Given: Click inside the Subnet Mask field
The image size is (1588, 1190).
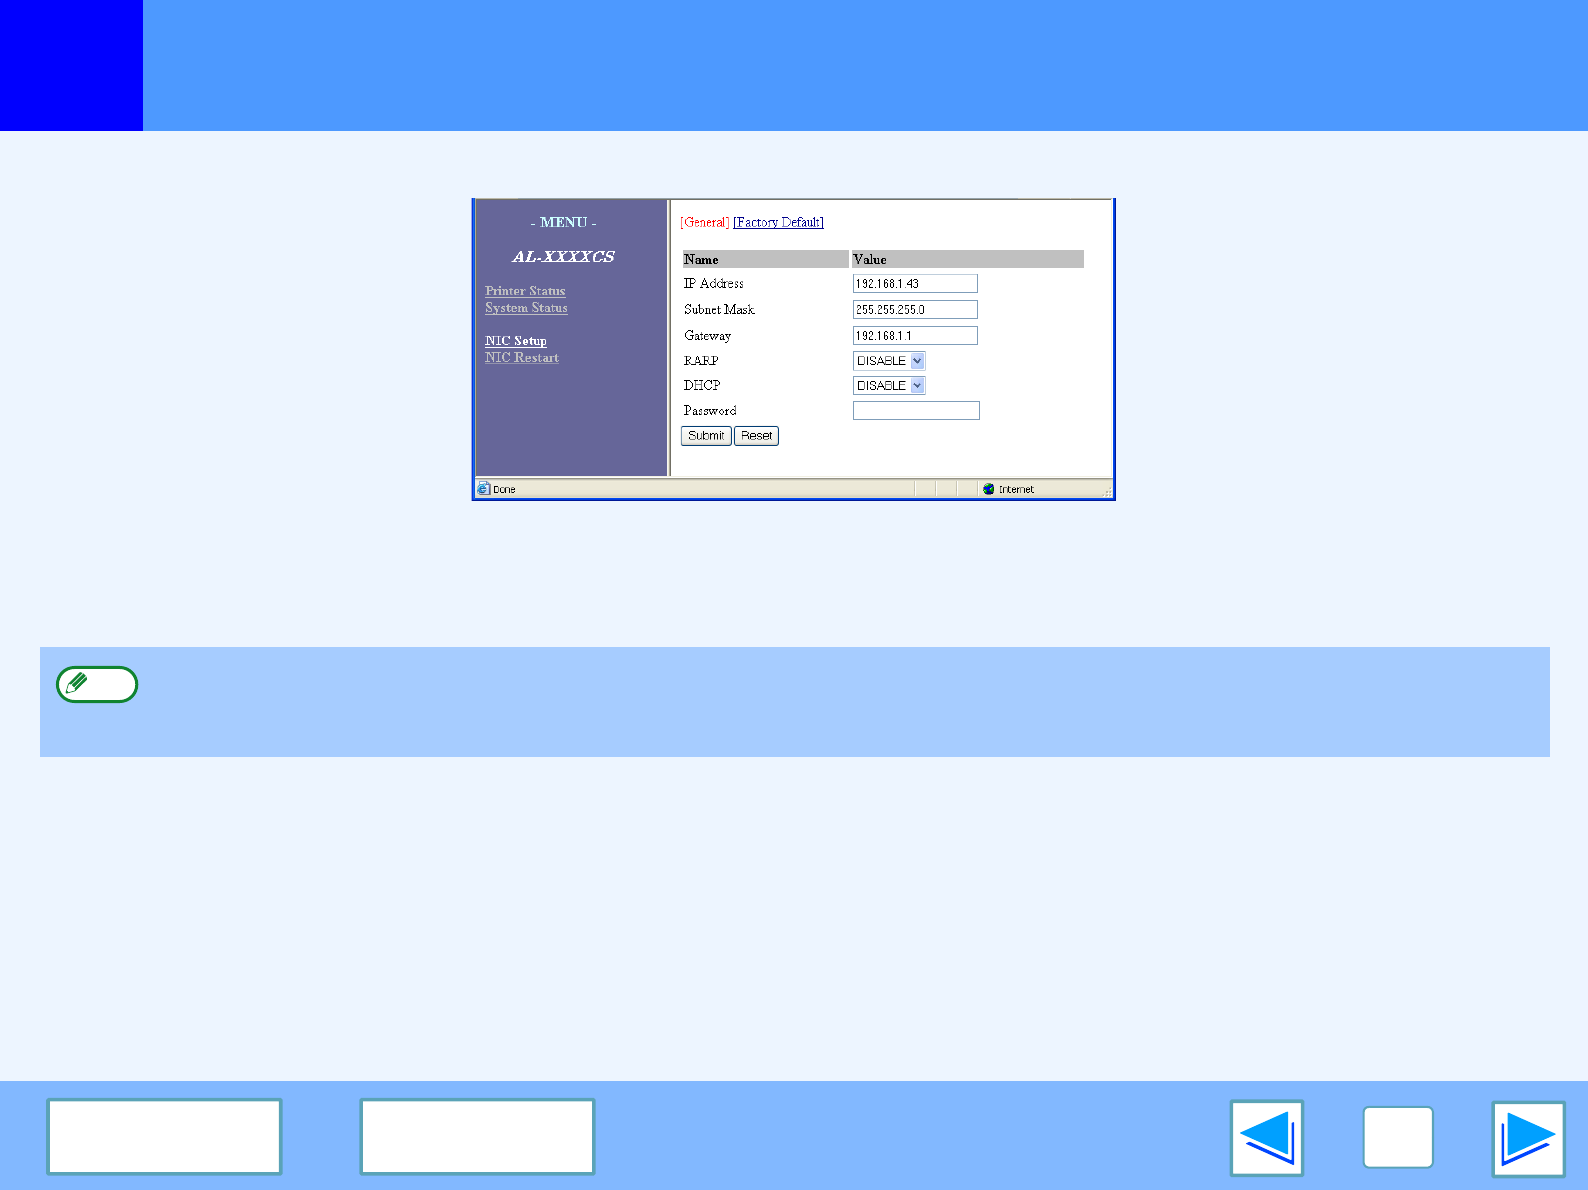Looking at the screenshot, I should coord(914,310).
